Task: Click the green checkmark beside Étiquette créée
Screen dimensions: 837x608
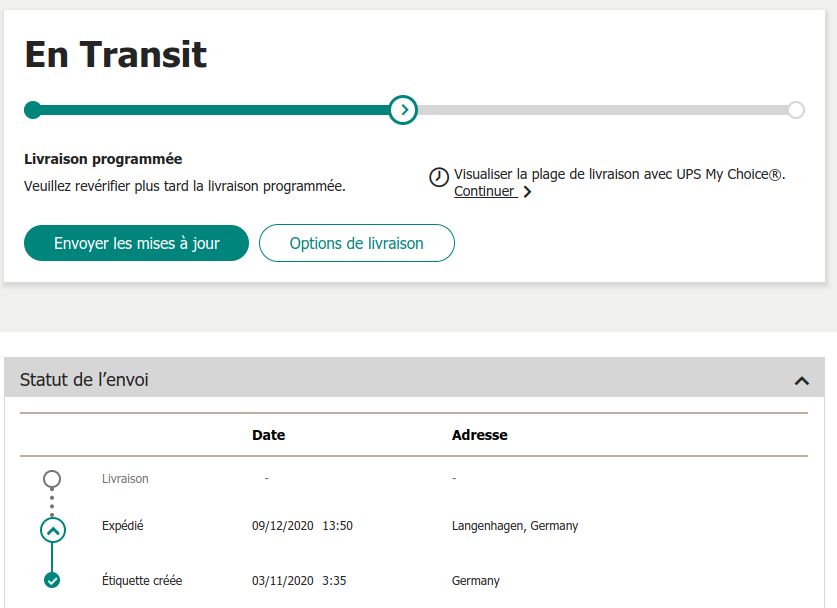Action: pos(52,580)
